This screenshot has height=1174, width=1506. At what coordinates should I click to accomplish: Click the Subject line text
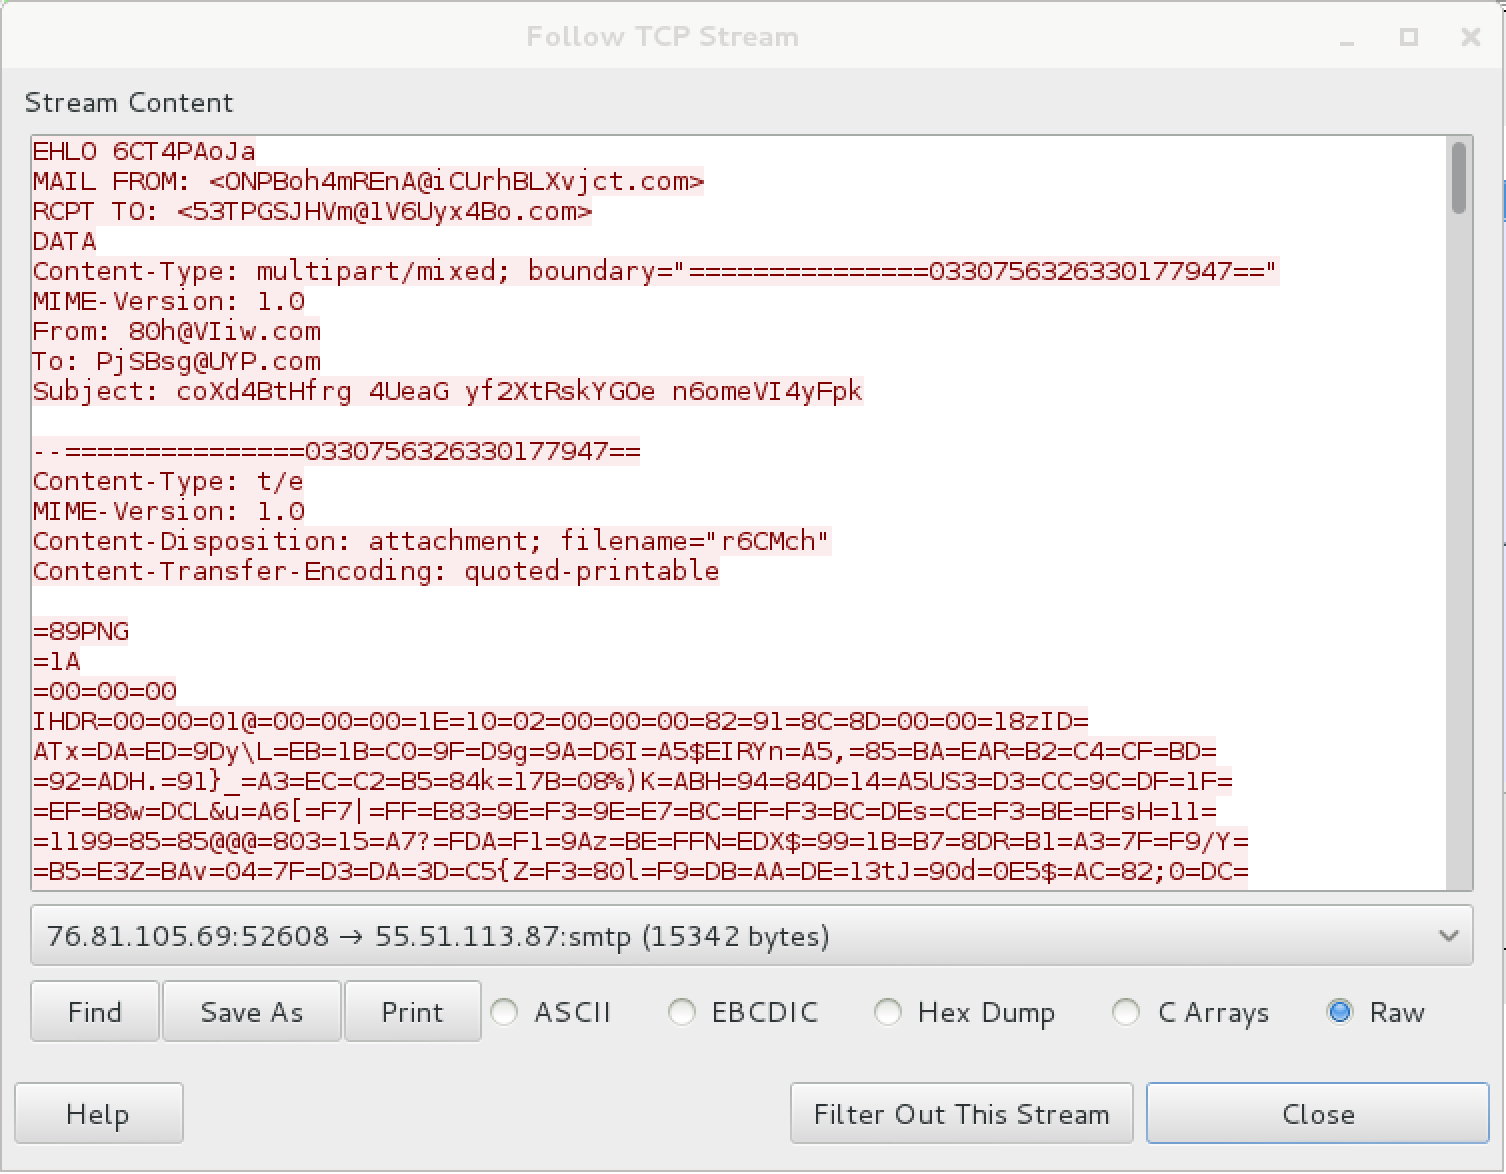(x=447, y=391)
